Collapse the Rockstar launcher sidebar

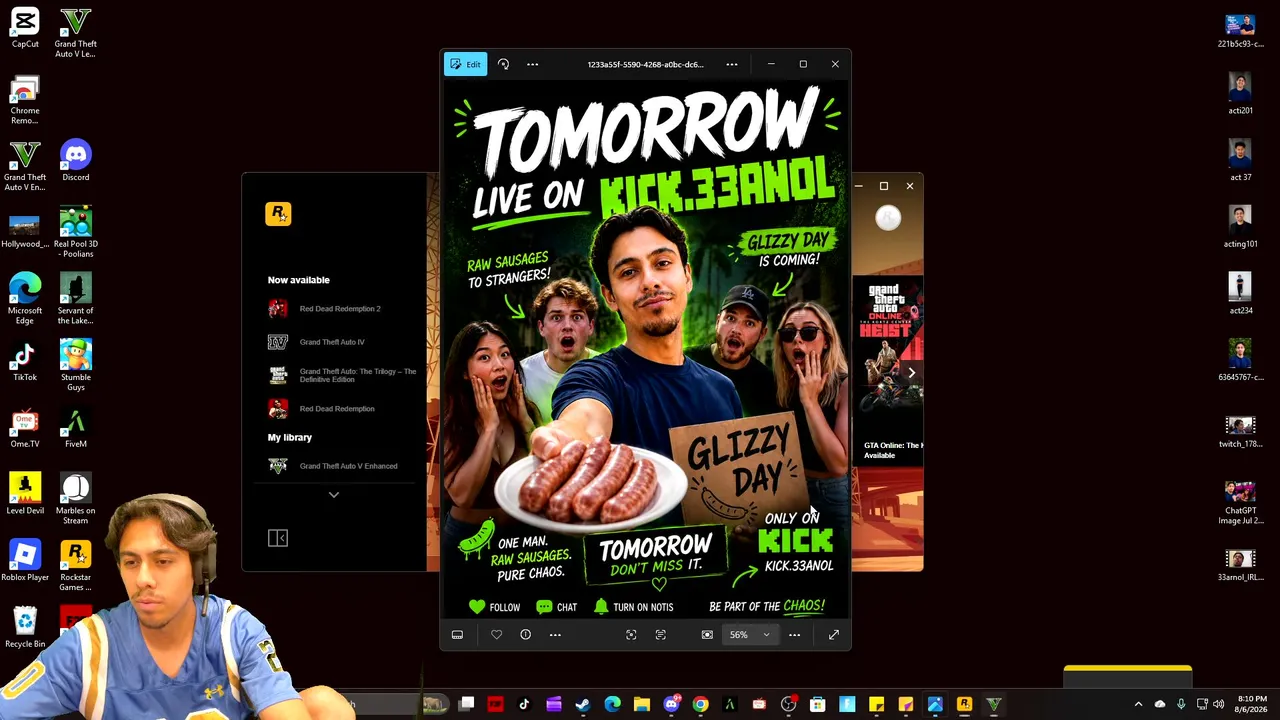278,539
